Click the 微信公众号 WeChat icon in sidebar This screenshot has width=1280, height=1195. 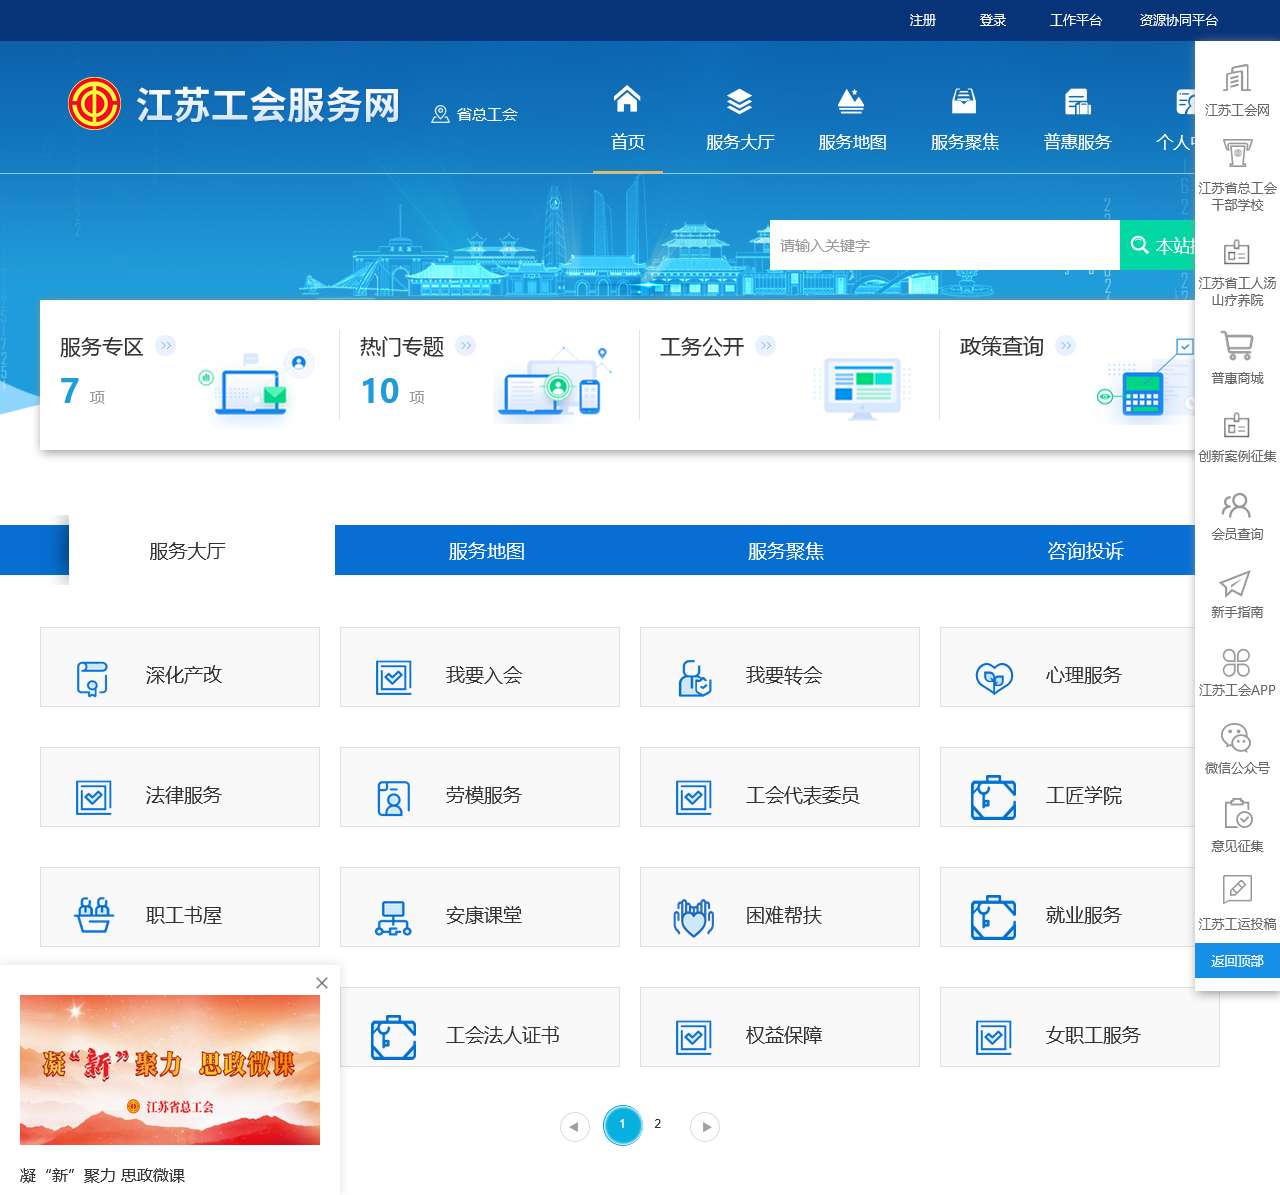[x=1237, y=738]
